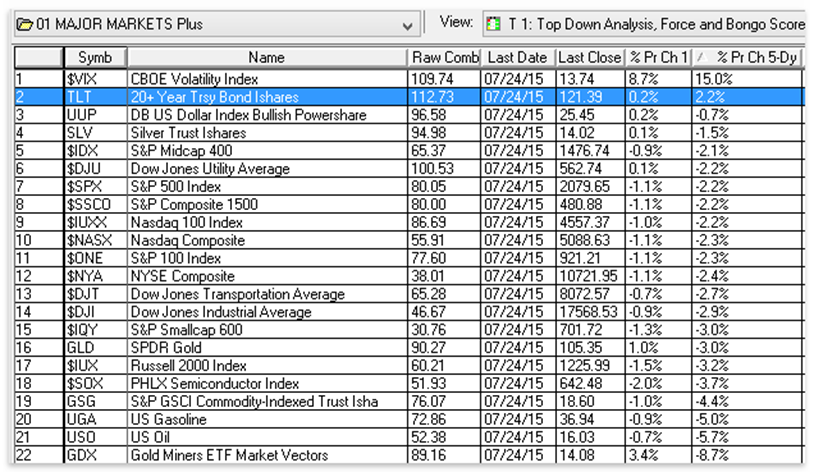This screenshot has width=814, height=472.
Task: Sort by the Last Close column header
Action: point(590,57)
